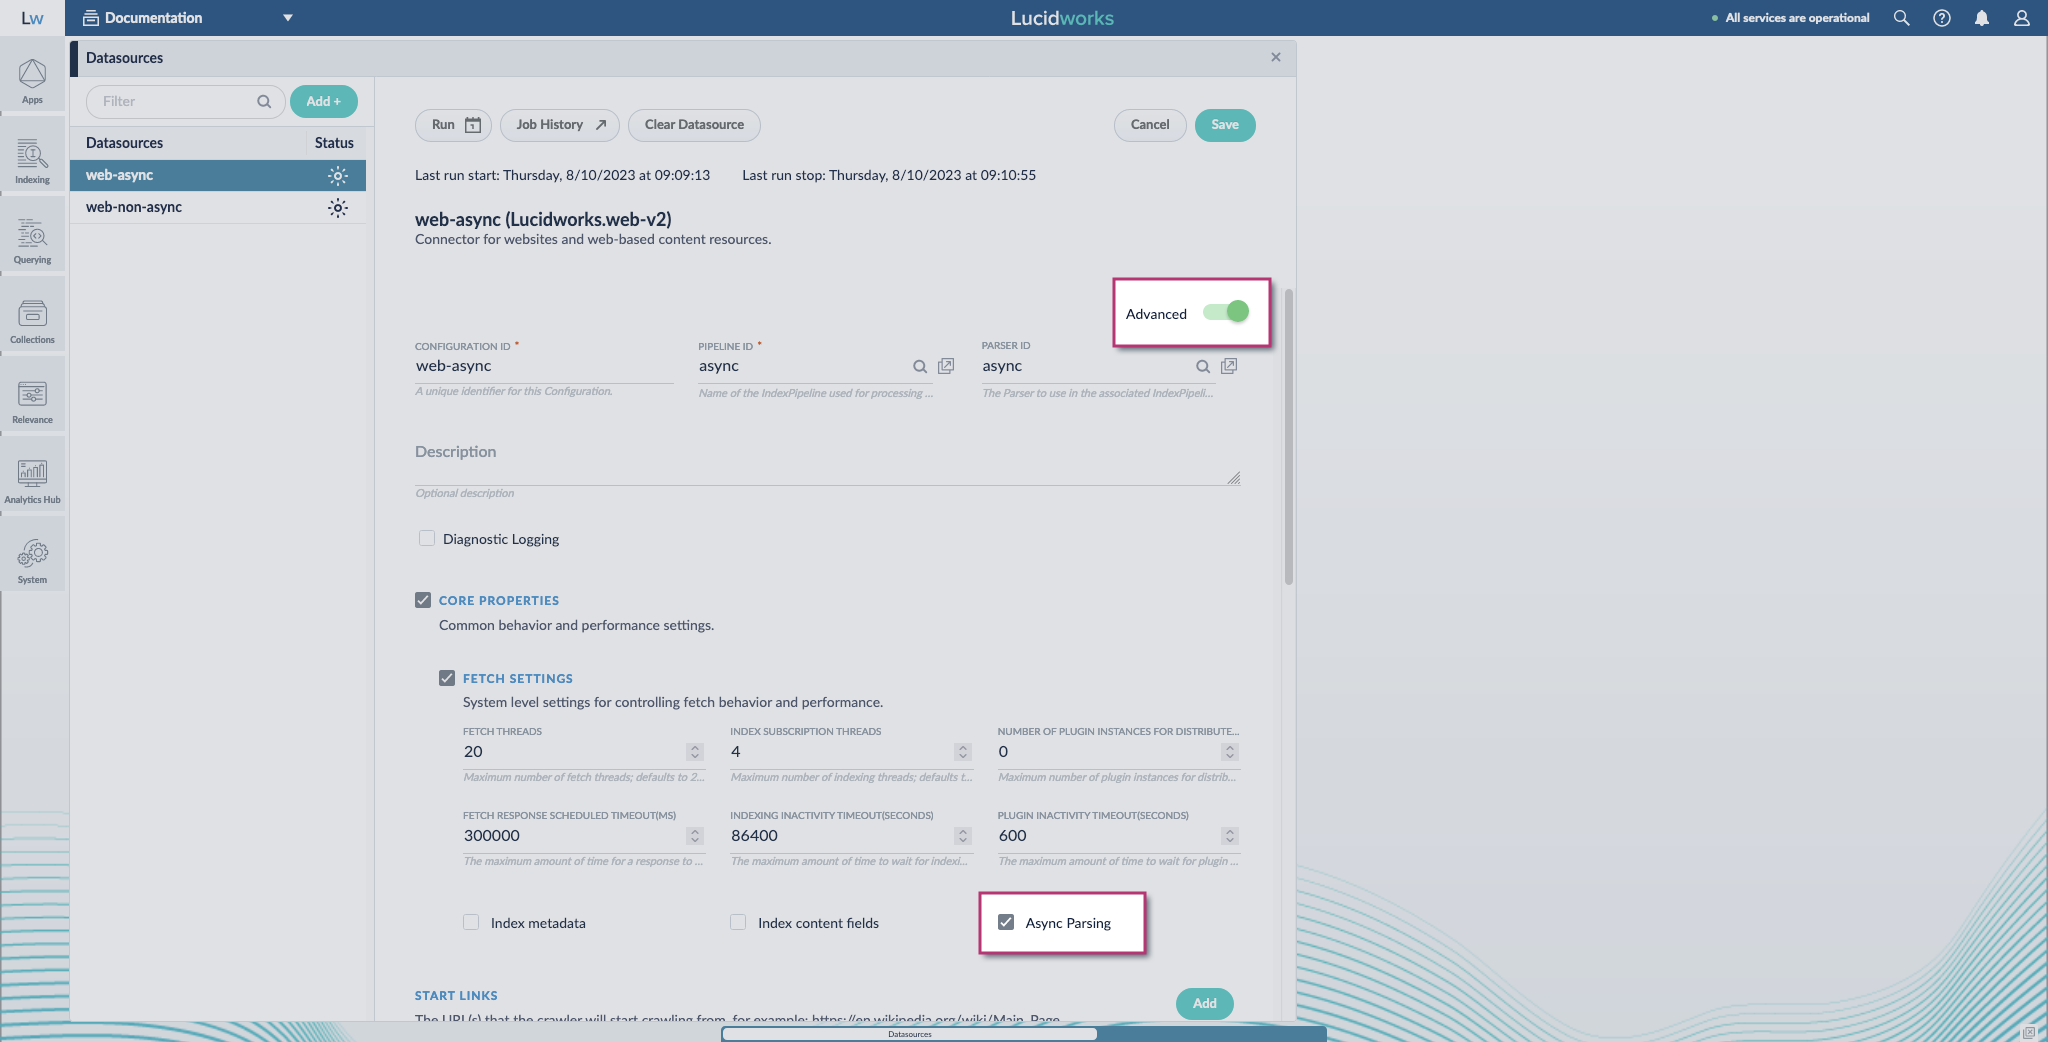Uncheck the Fetch Settings checkbox
2048x1042 pixels.
(447, 678)
